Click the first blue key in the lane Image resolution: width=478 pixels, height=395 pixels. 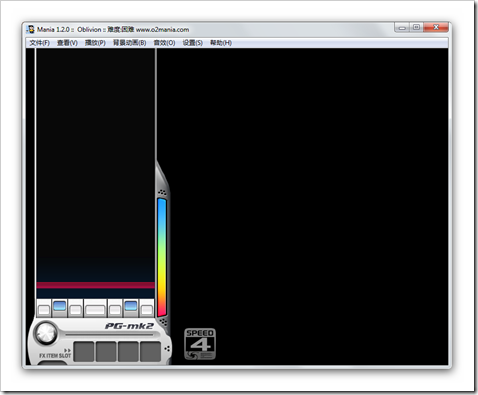60,307
